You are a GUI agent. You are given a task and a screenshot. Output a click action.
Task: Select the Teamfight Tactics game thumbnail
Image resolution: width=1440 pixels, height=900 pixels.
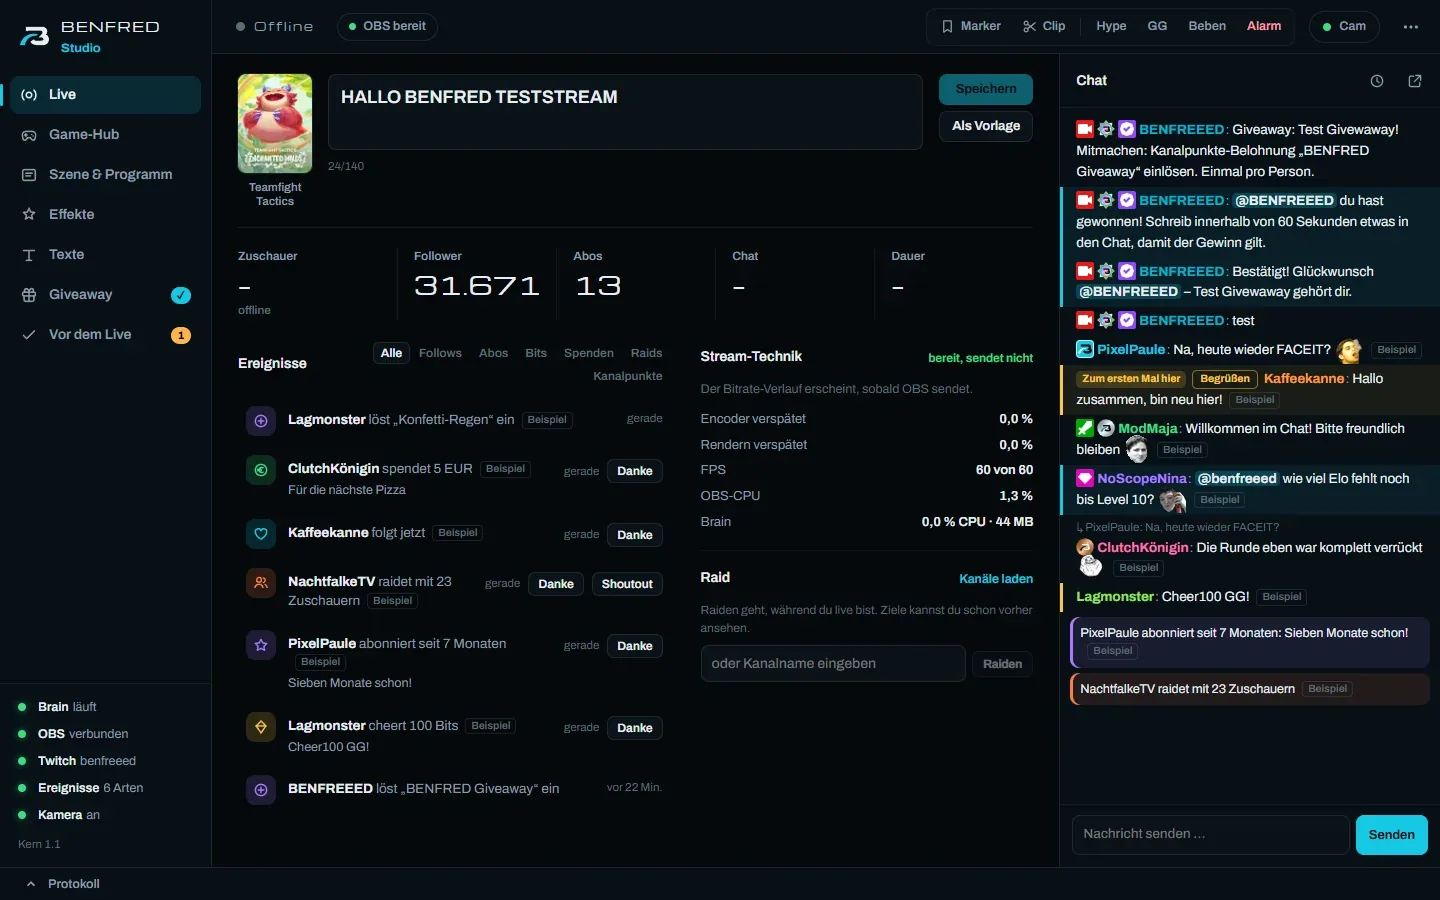(275, 123)
